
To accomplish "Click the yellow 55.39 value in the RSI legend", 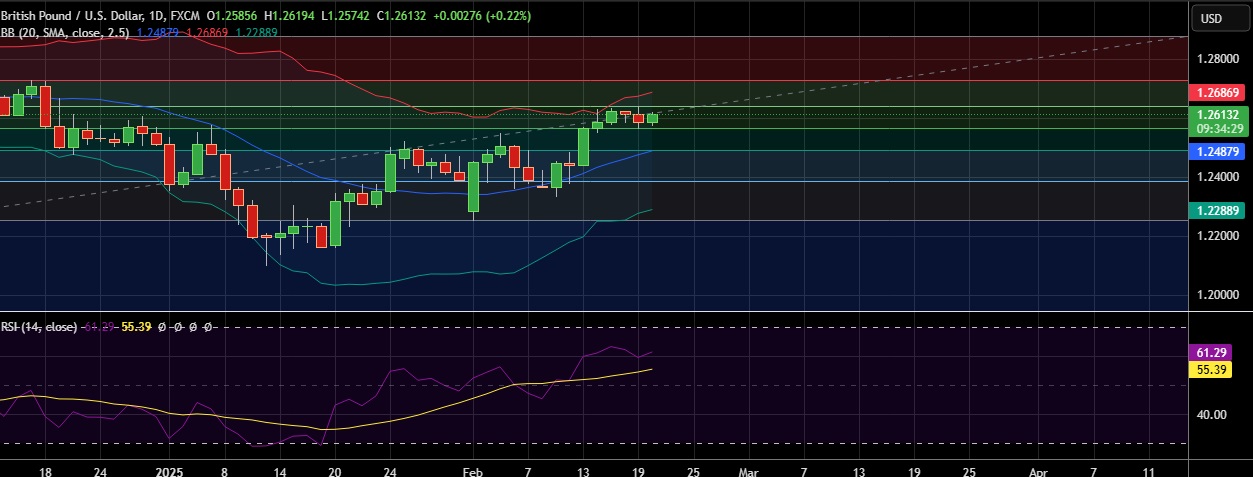I will click(x=136, y=327).
